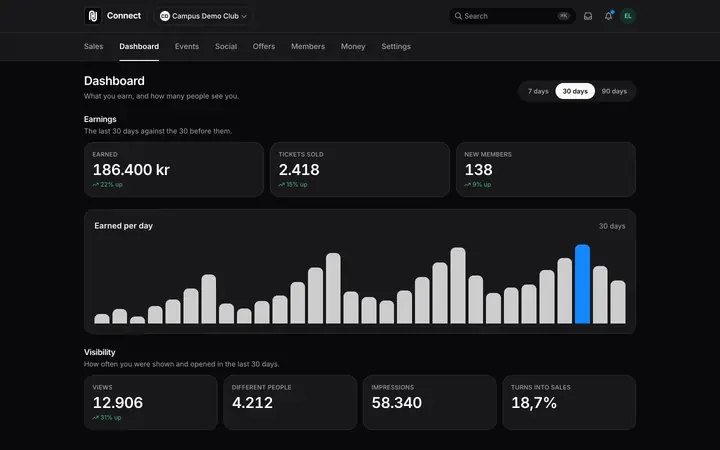Select the 30 days range
The width and height of the screenshot is (720, 450).
click(x=575, y=91)
